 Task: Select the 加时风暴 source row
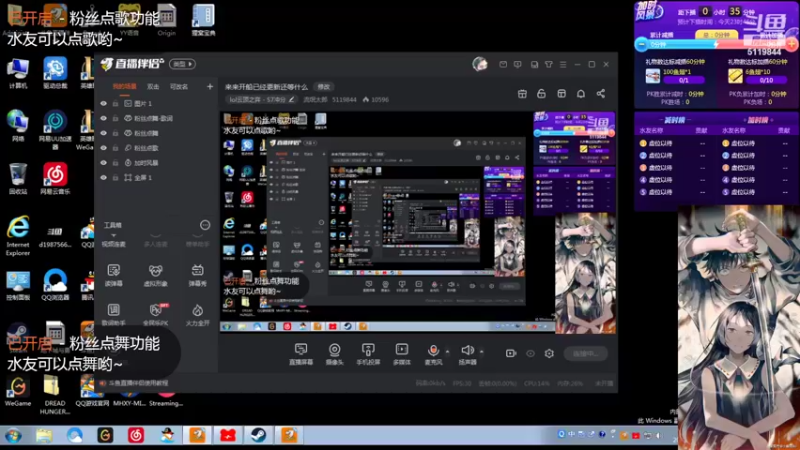pos(156,163)
